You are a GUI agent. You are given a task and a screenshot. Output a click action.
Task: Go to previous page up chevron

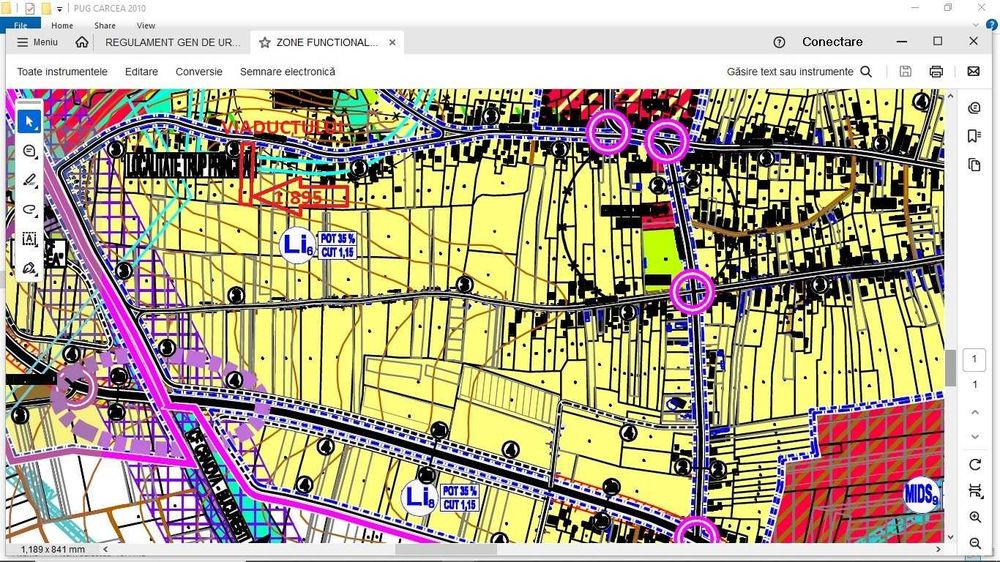[974, 413]
